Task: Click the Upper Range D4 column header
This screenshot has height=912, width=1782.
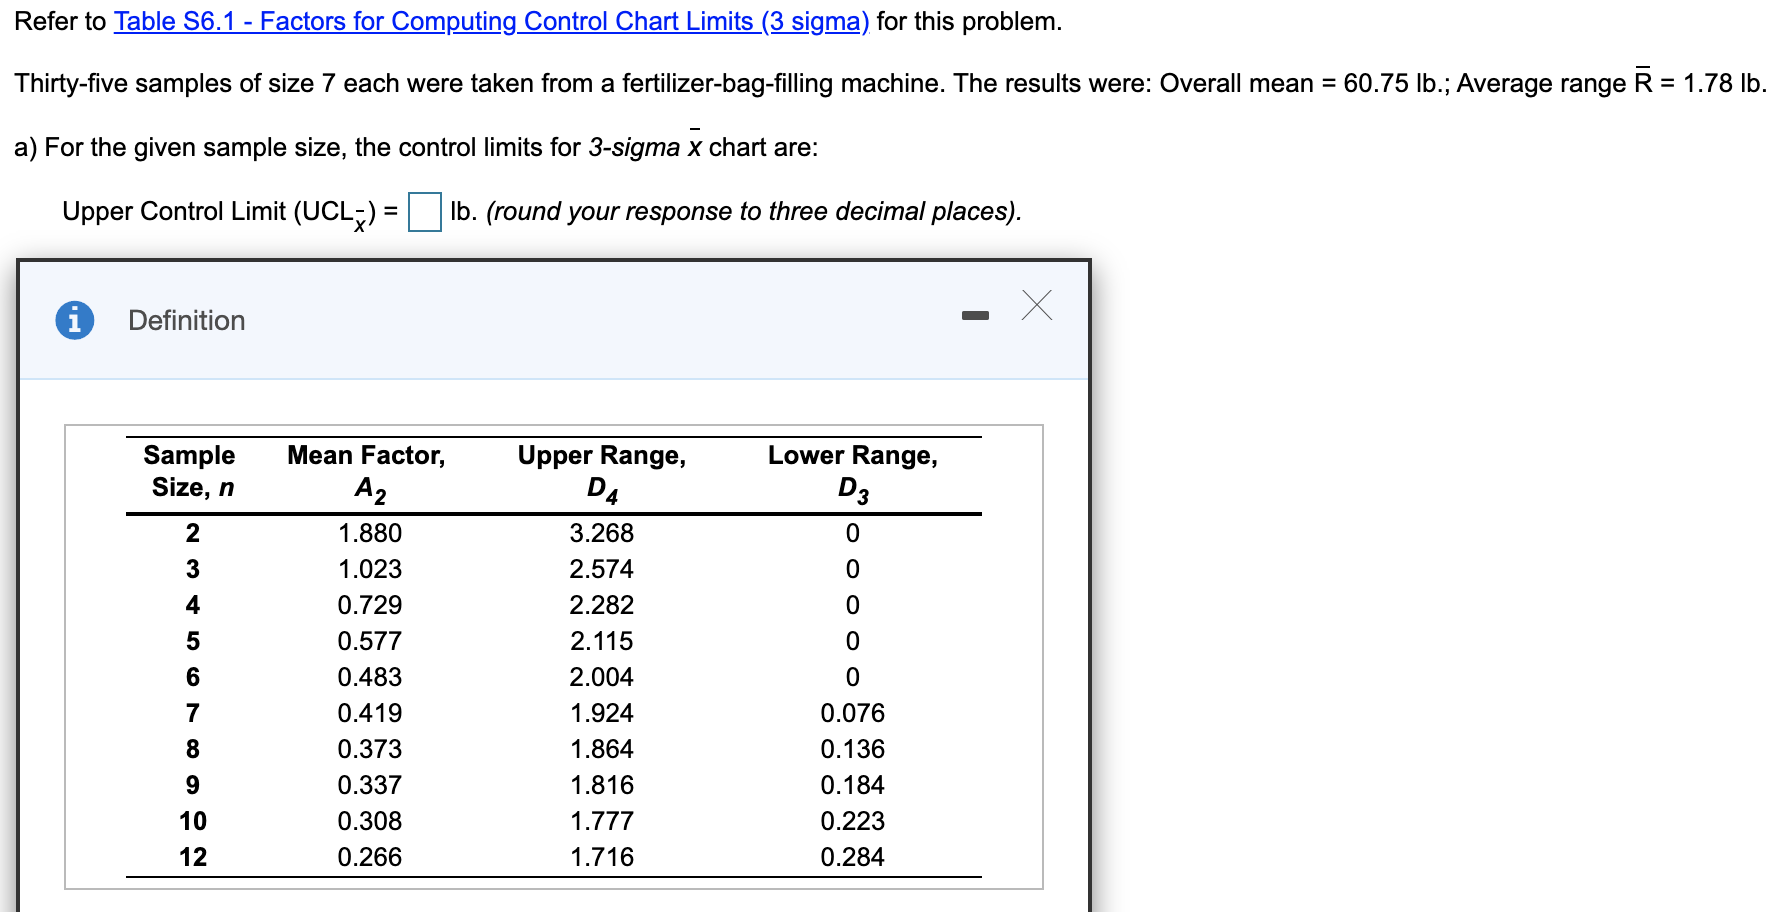Action: click(601, 470)
